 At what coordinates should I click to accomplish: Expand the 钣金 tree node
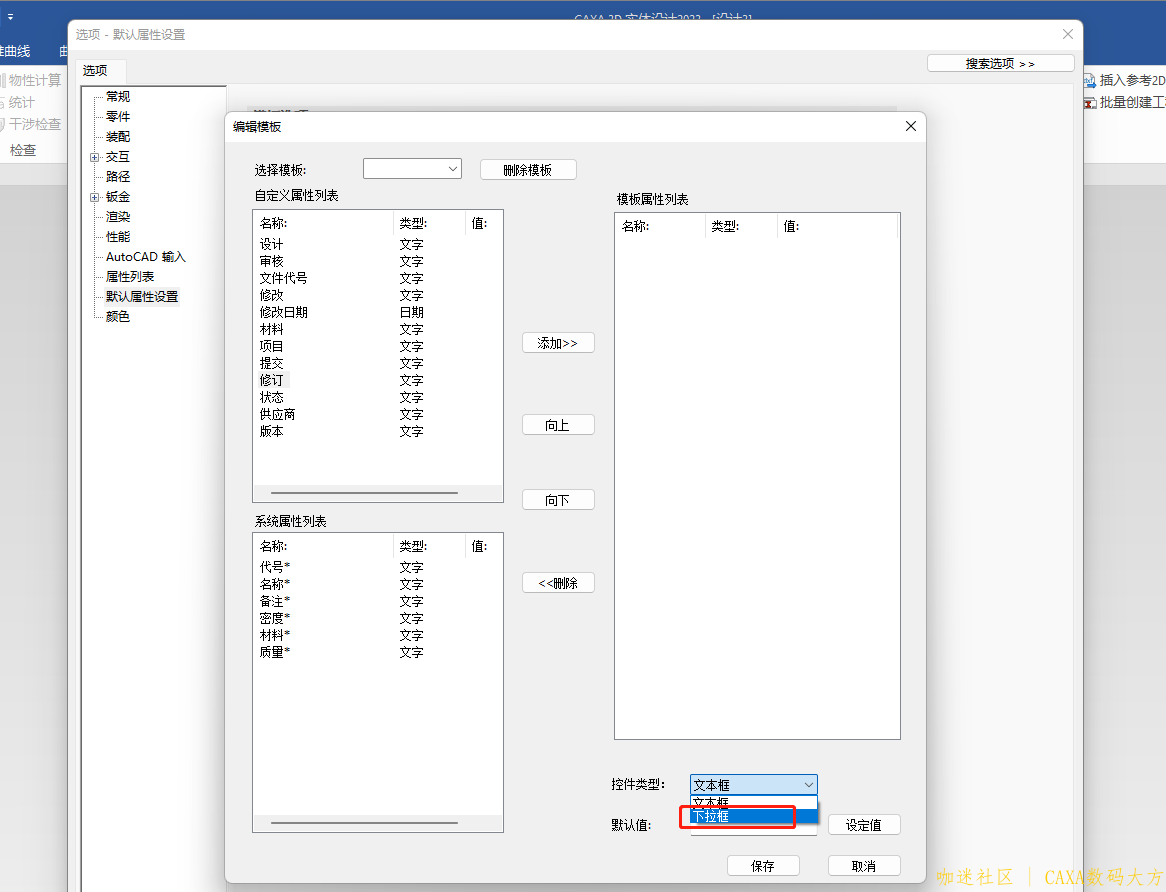[x=94, y=197]
